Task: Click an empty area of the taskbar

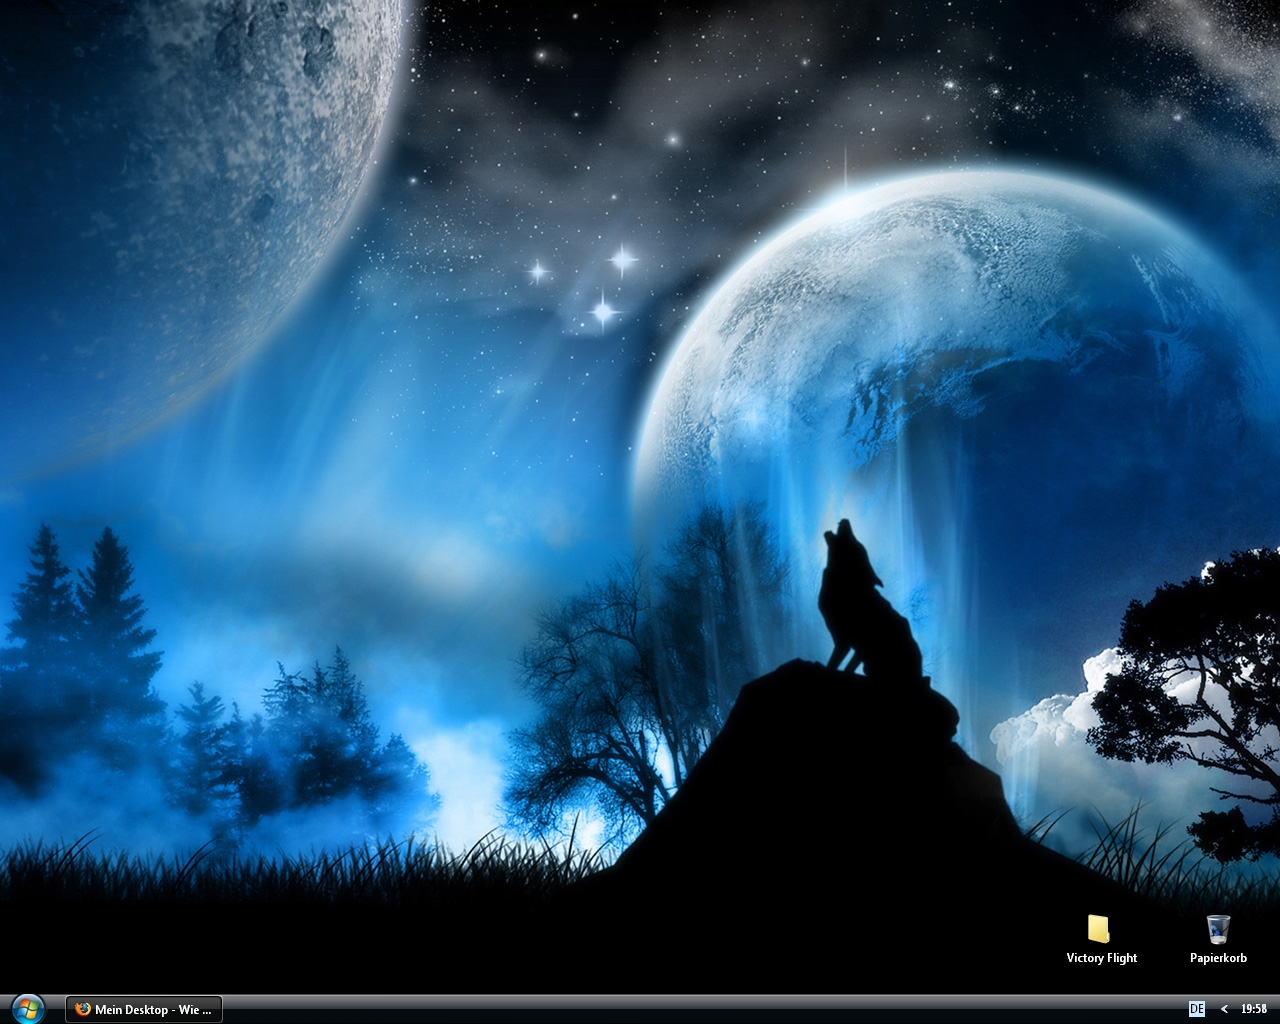Action: click(700, 1009)
